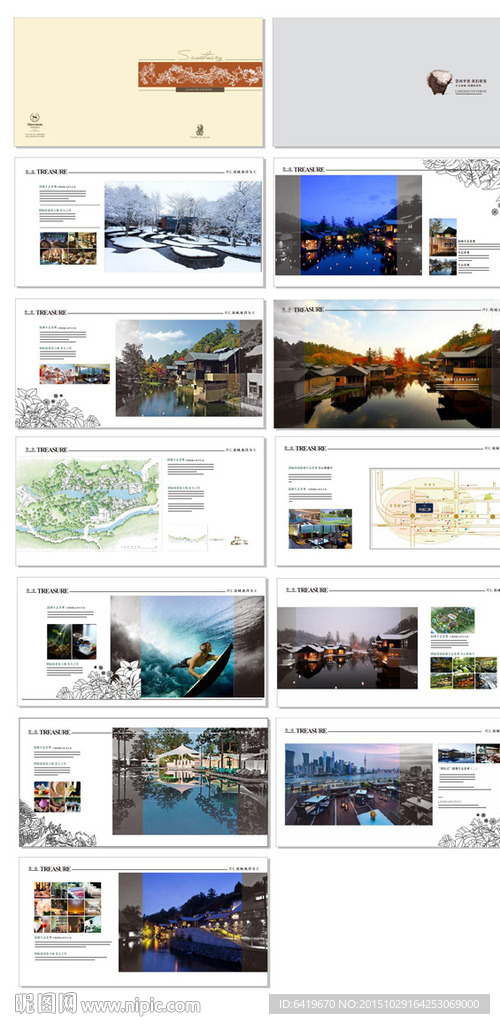Open the underwater surfer photo
Screen dimensions: 500x1024
[187, 647]
